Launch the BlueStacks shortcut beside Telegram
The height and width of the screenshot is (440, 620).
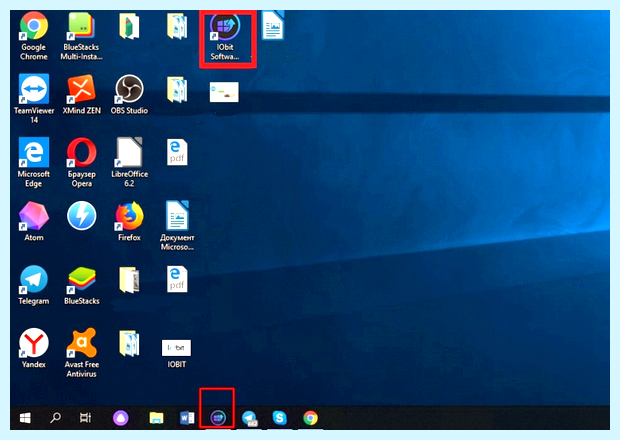(x=81, y=285)
